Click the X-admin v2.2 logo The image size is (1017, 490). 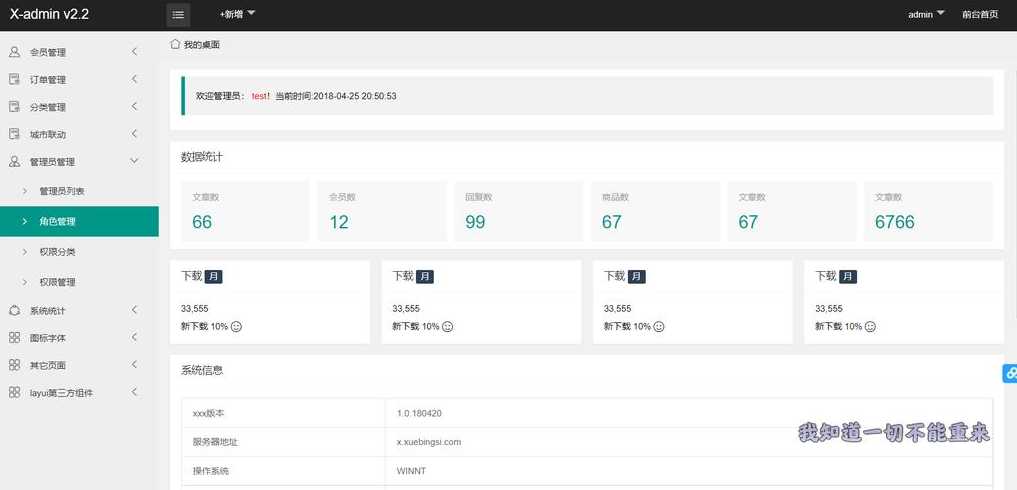(x=49, y=14)
